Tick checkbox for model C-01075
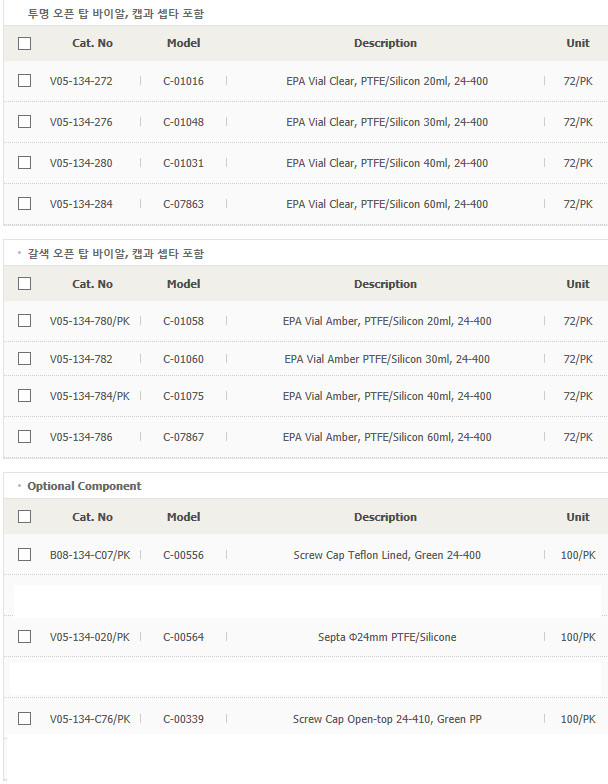Screen dimensions: 608x784 pos(24,396)
